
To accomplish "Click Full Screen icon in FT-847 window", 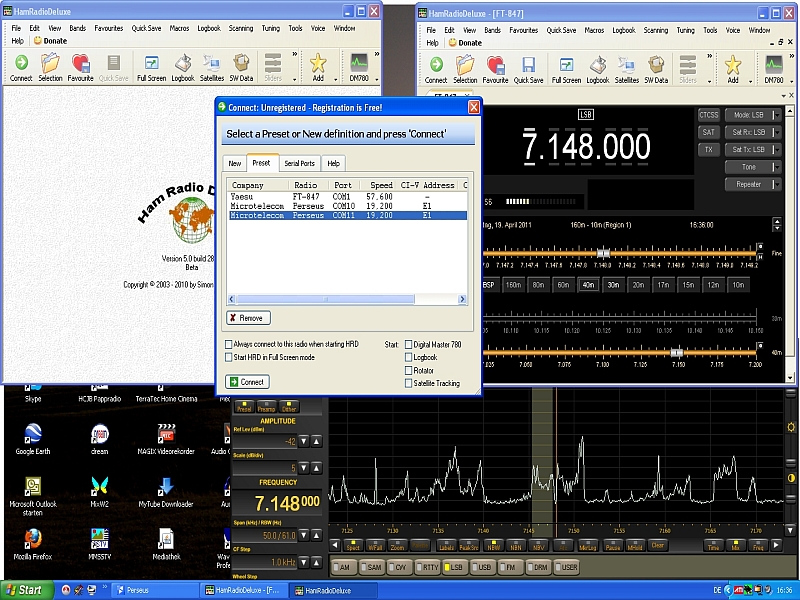I will 566,70.
